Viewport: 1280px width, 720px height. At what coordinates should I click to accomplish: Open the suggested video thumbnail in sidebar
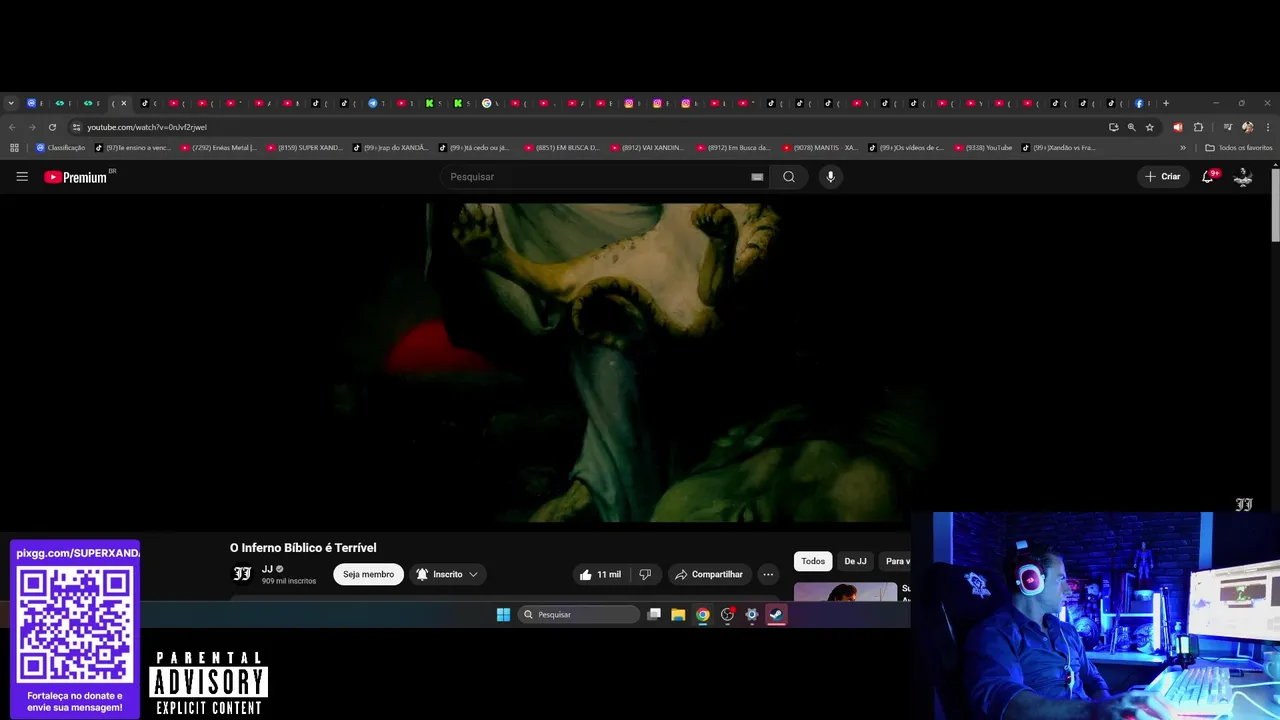pos(846,592)
